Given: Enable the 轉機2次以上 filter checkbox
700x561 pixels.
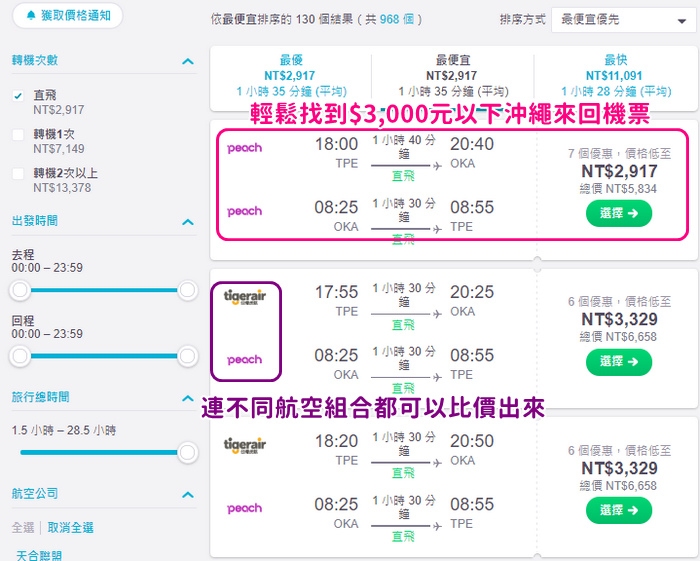Looking at the screenshot, I should pos(18,173).
